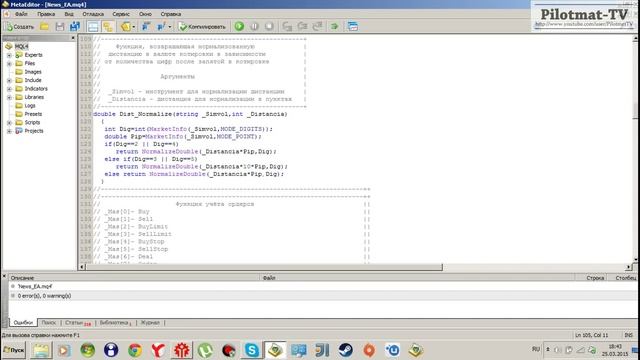Expand the Scripts folder in Navigator

click(9, 123)
